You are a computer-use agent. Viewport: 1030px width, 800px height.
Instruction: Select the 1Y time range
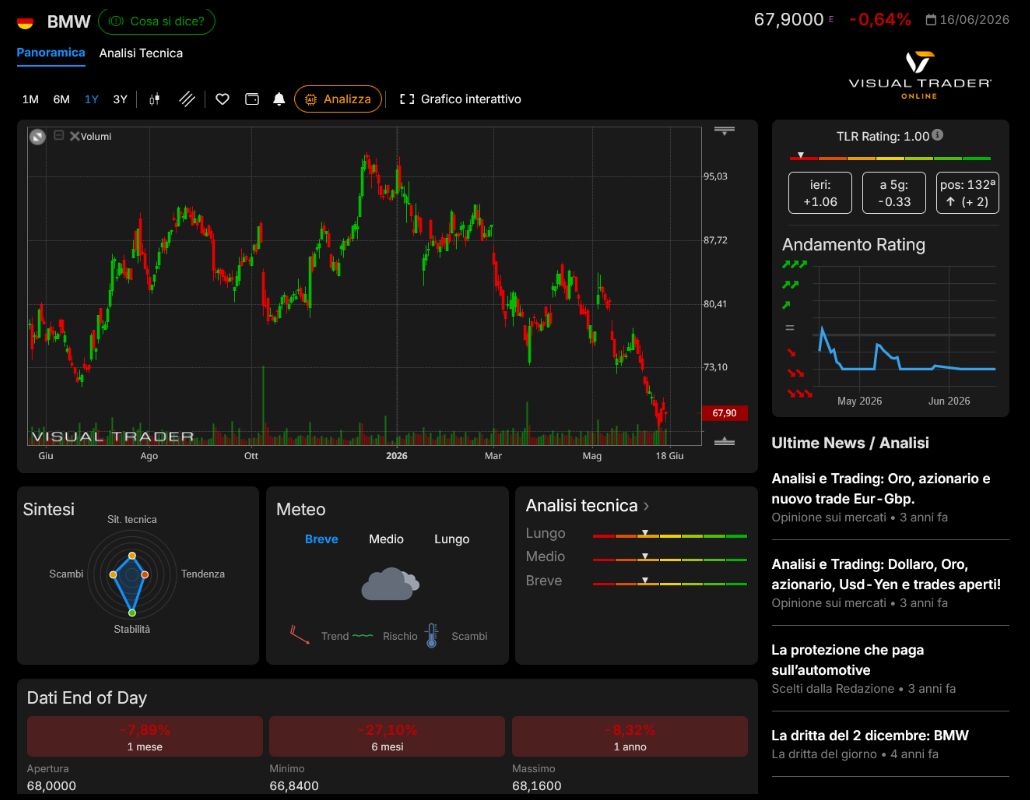point(91,99)
